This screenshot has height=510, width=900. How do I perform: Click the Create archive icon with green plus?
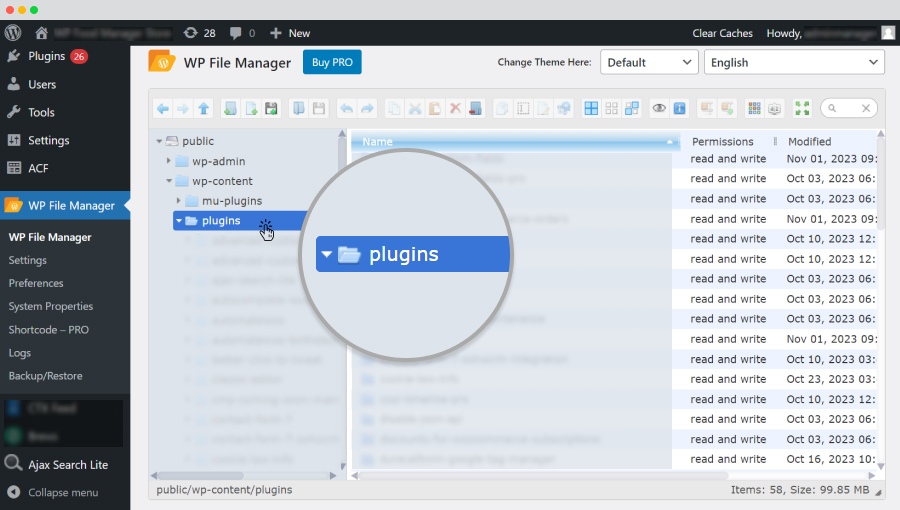click(727, 108)
